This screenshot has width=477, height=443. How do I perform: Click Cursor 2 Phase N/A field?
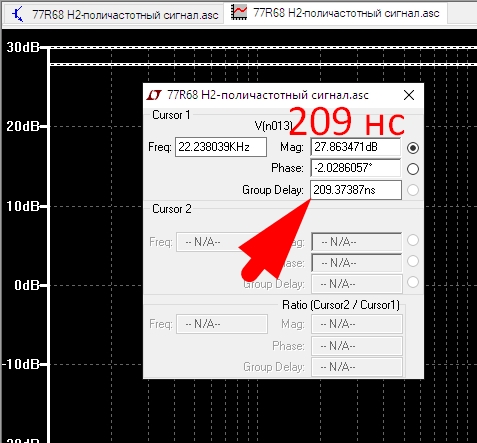point(357,263)
